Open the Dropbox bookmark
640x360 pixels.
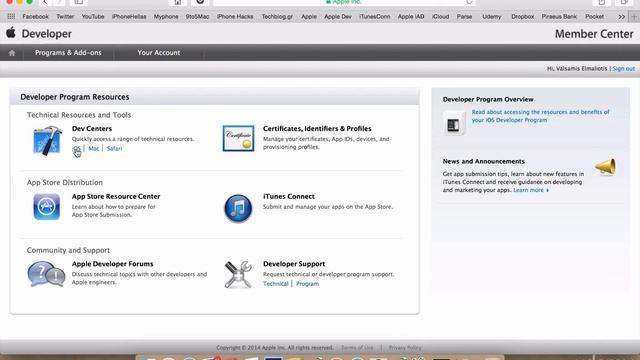pyautogui.click(x=522, y=17)
